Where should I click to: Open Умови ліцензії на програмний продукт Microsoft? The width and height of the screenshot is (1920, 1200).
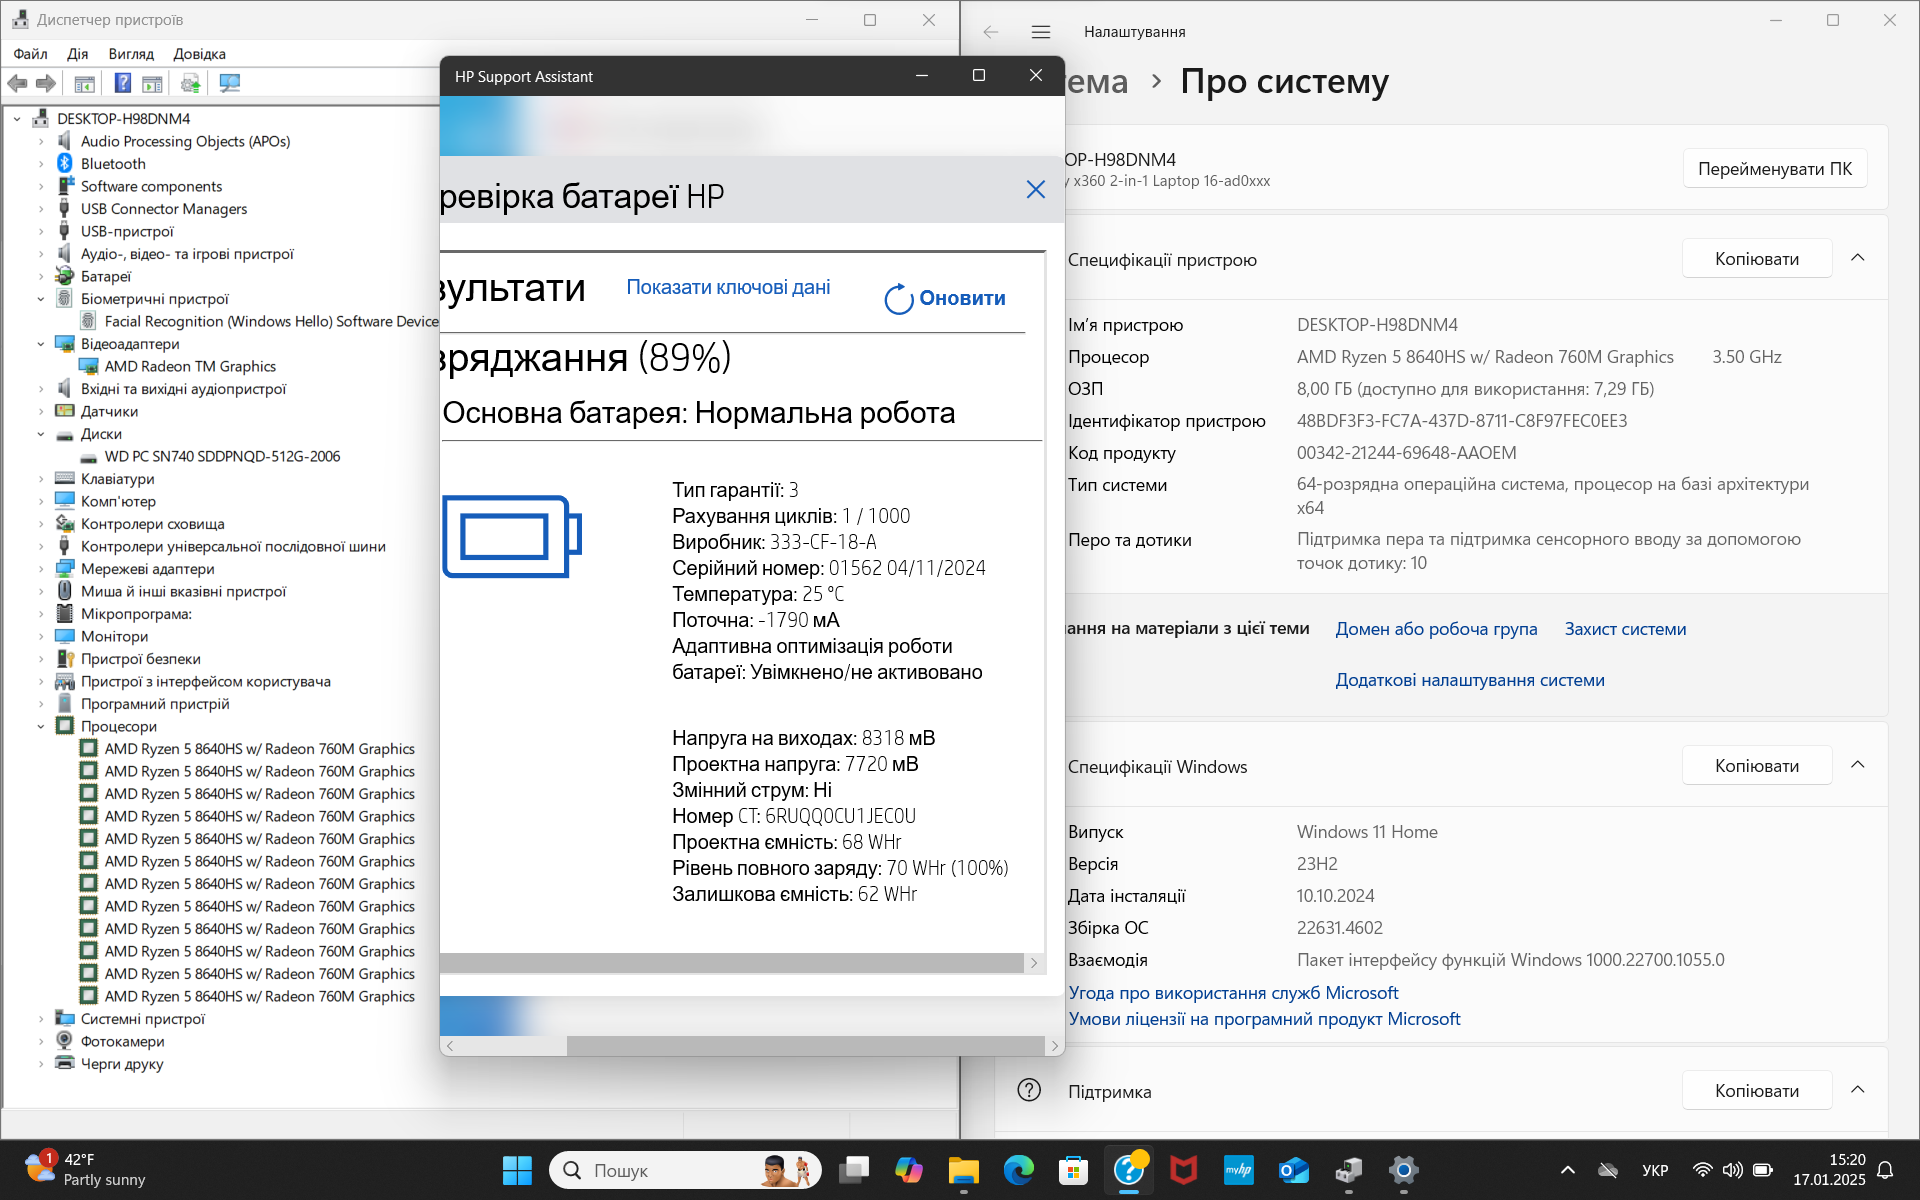coord(1264,1019)
